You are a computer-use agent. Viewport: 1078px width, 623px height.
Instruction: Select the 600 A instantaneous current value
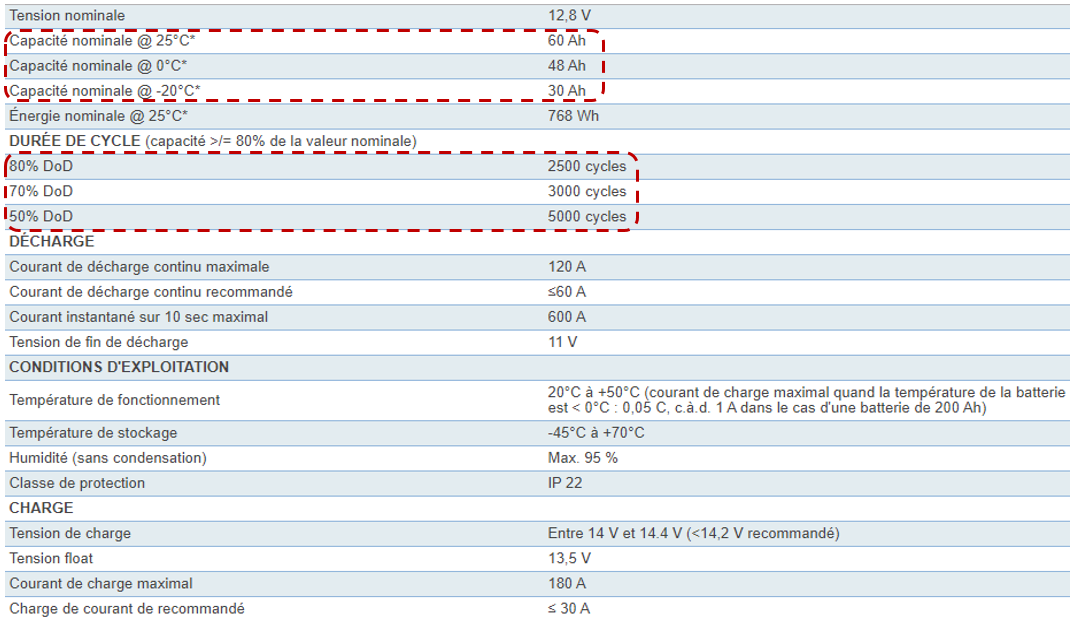click(567, 317)
